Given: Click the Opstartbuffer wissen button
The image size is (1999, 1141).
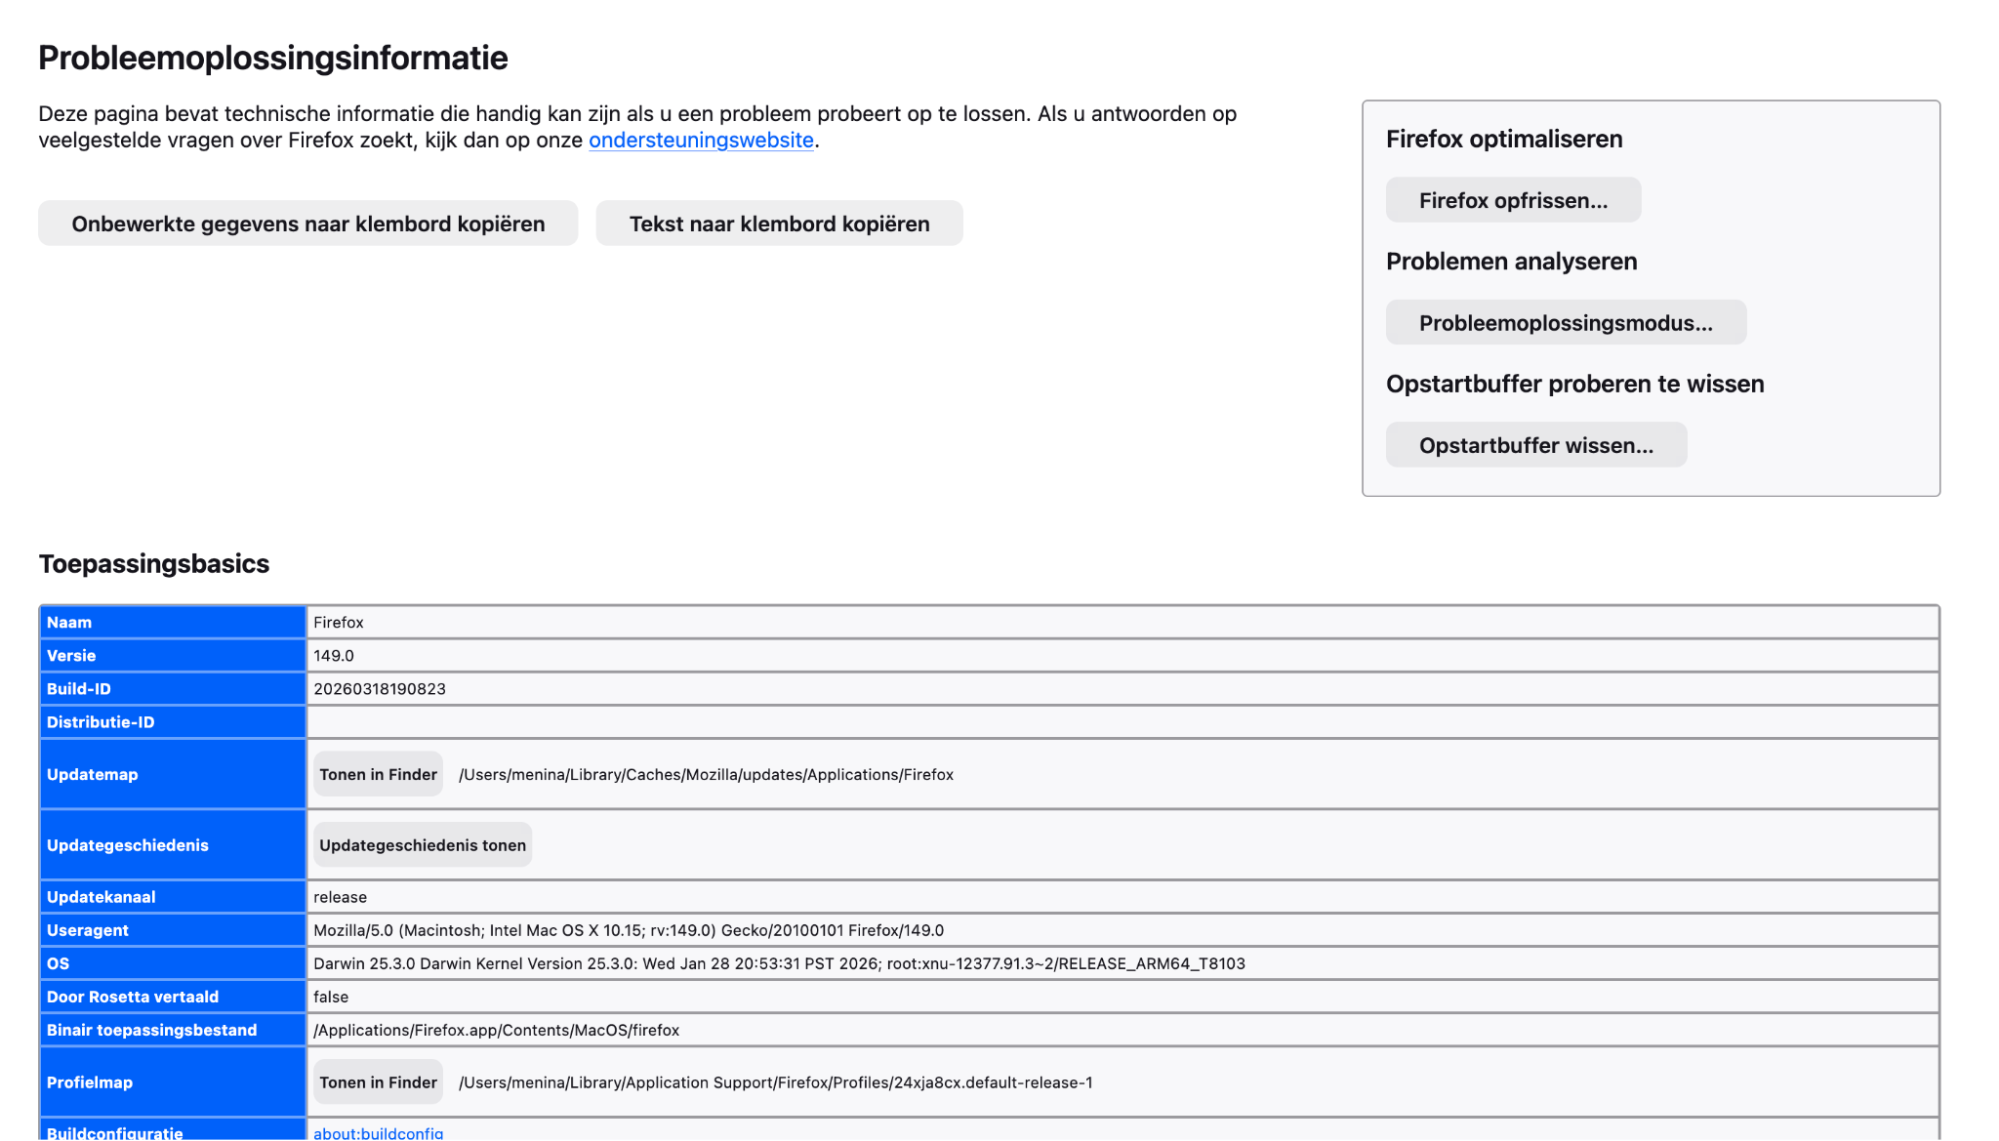Looking at the screenshot, I should pos(1535,444).
